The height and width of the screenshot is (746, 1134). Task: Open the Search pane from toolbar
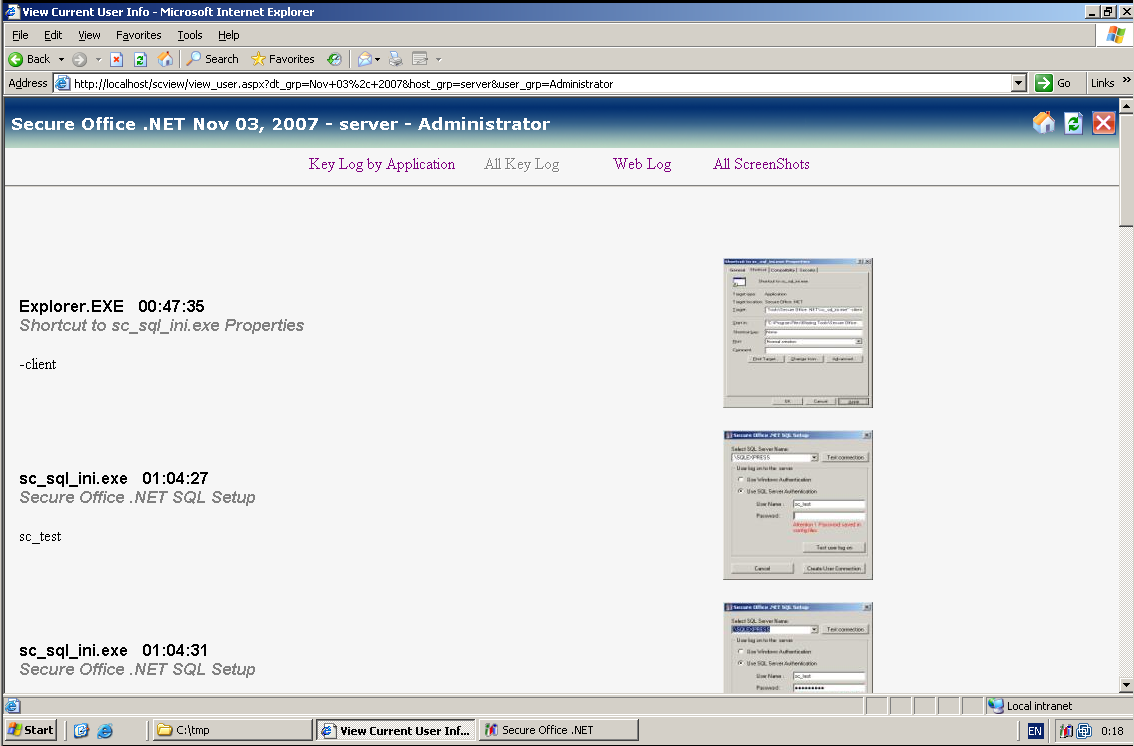pos(212,59)
